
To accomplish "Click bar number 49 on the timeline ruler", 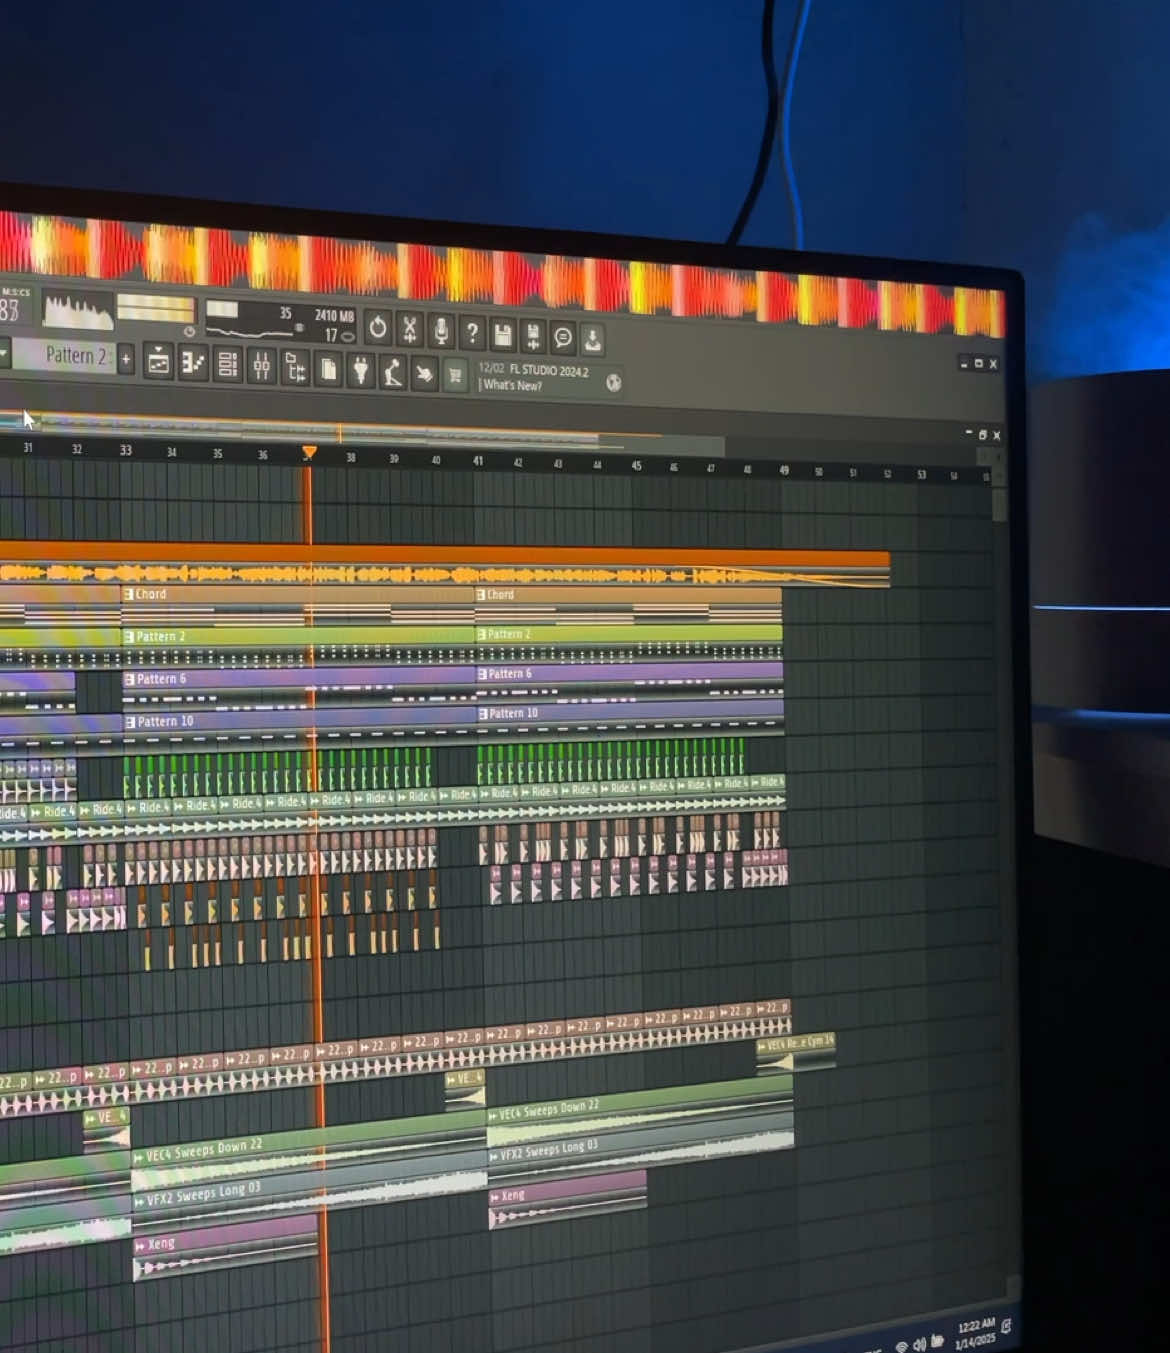I will point(784,470).
